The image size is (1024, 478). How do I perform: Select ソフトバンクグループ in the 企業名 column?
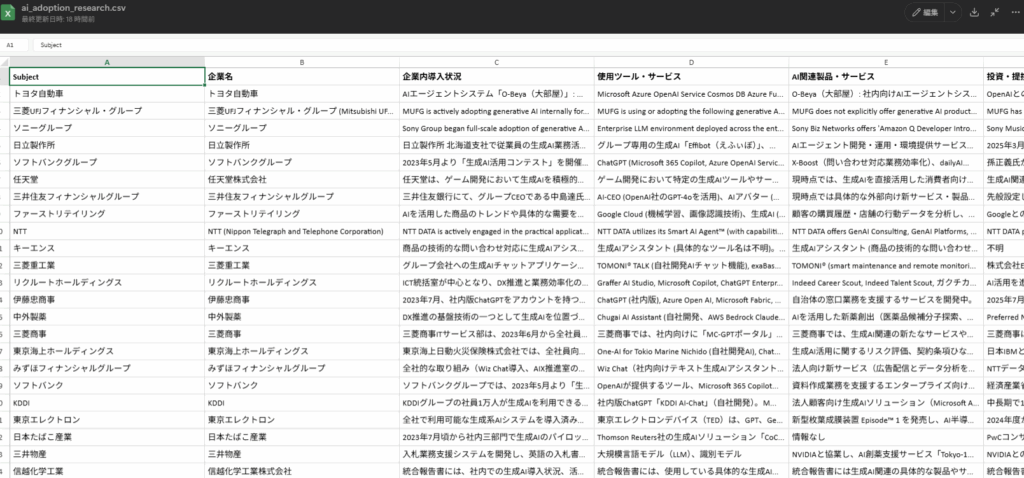click(302, 162)
